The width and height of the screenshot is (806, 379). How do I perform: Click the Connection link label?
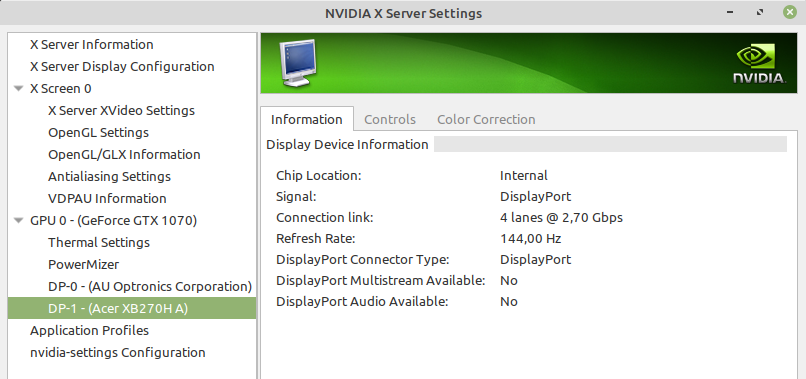point(324,218)
